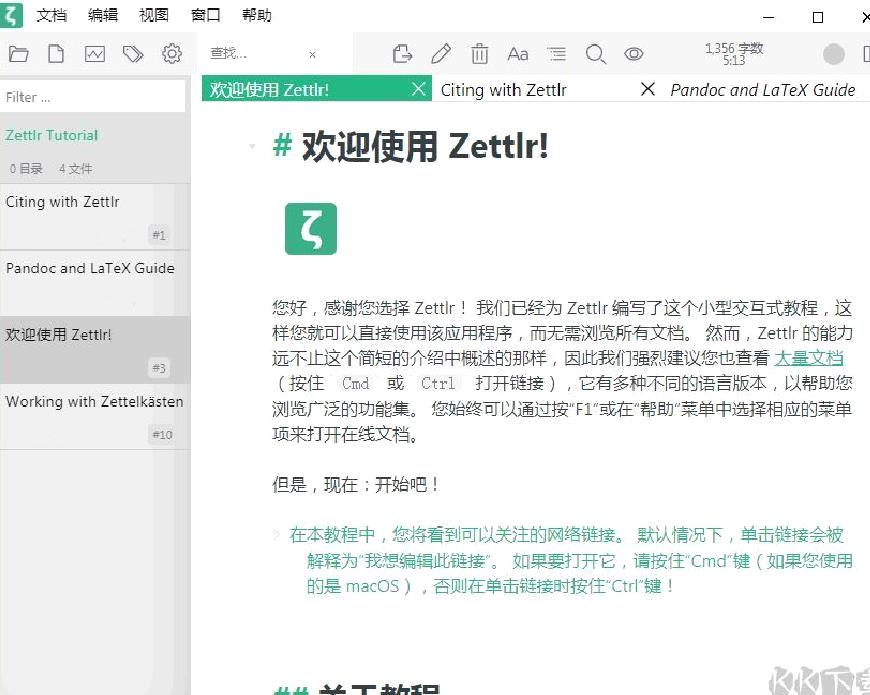Show the table of contents icon
This screenshot has height=695, width=870.
pyautogui.click(x=557, y=54)
